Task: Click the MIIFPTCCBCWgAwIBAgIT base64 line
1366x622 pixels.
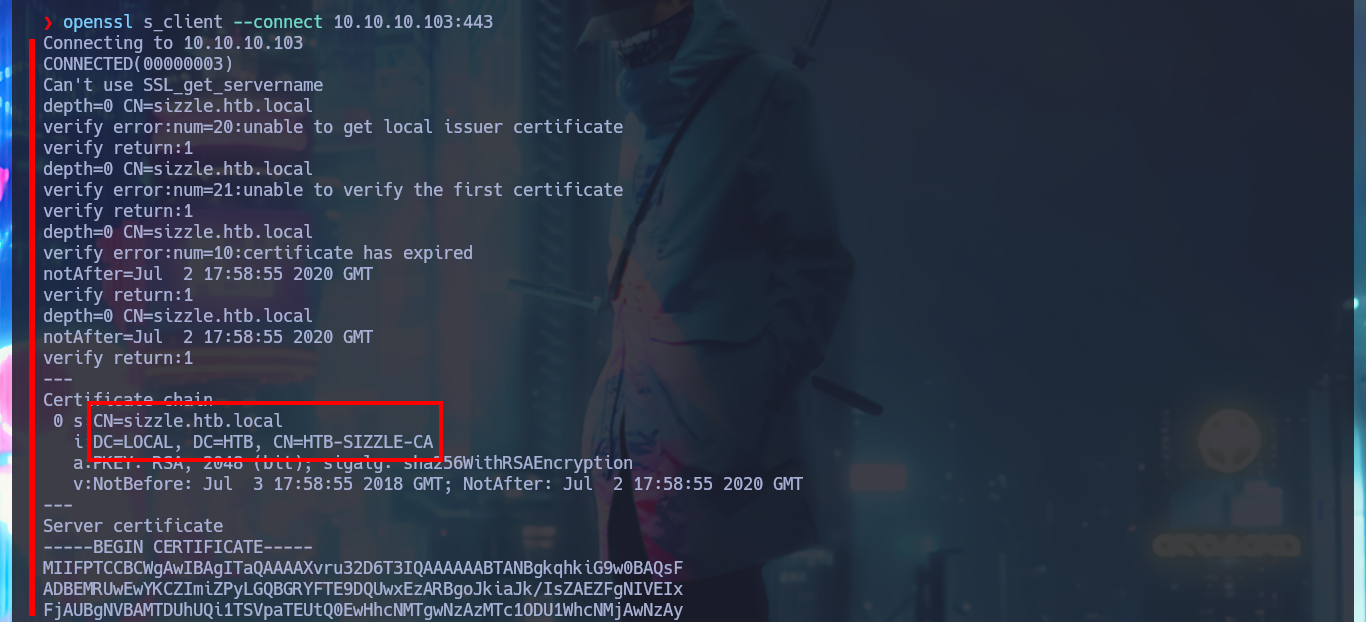Action: [x=363, y=568]
